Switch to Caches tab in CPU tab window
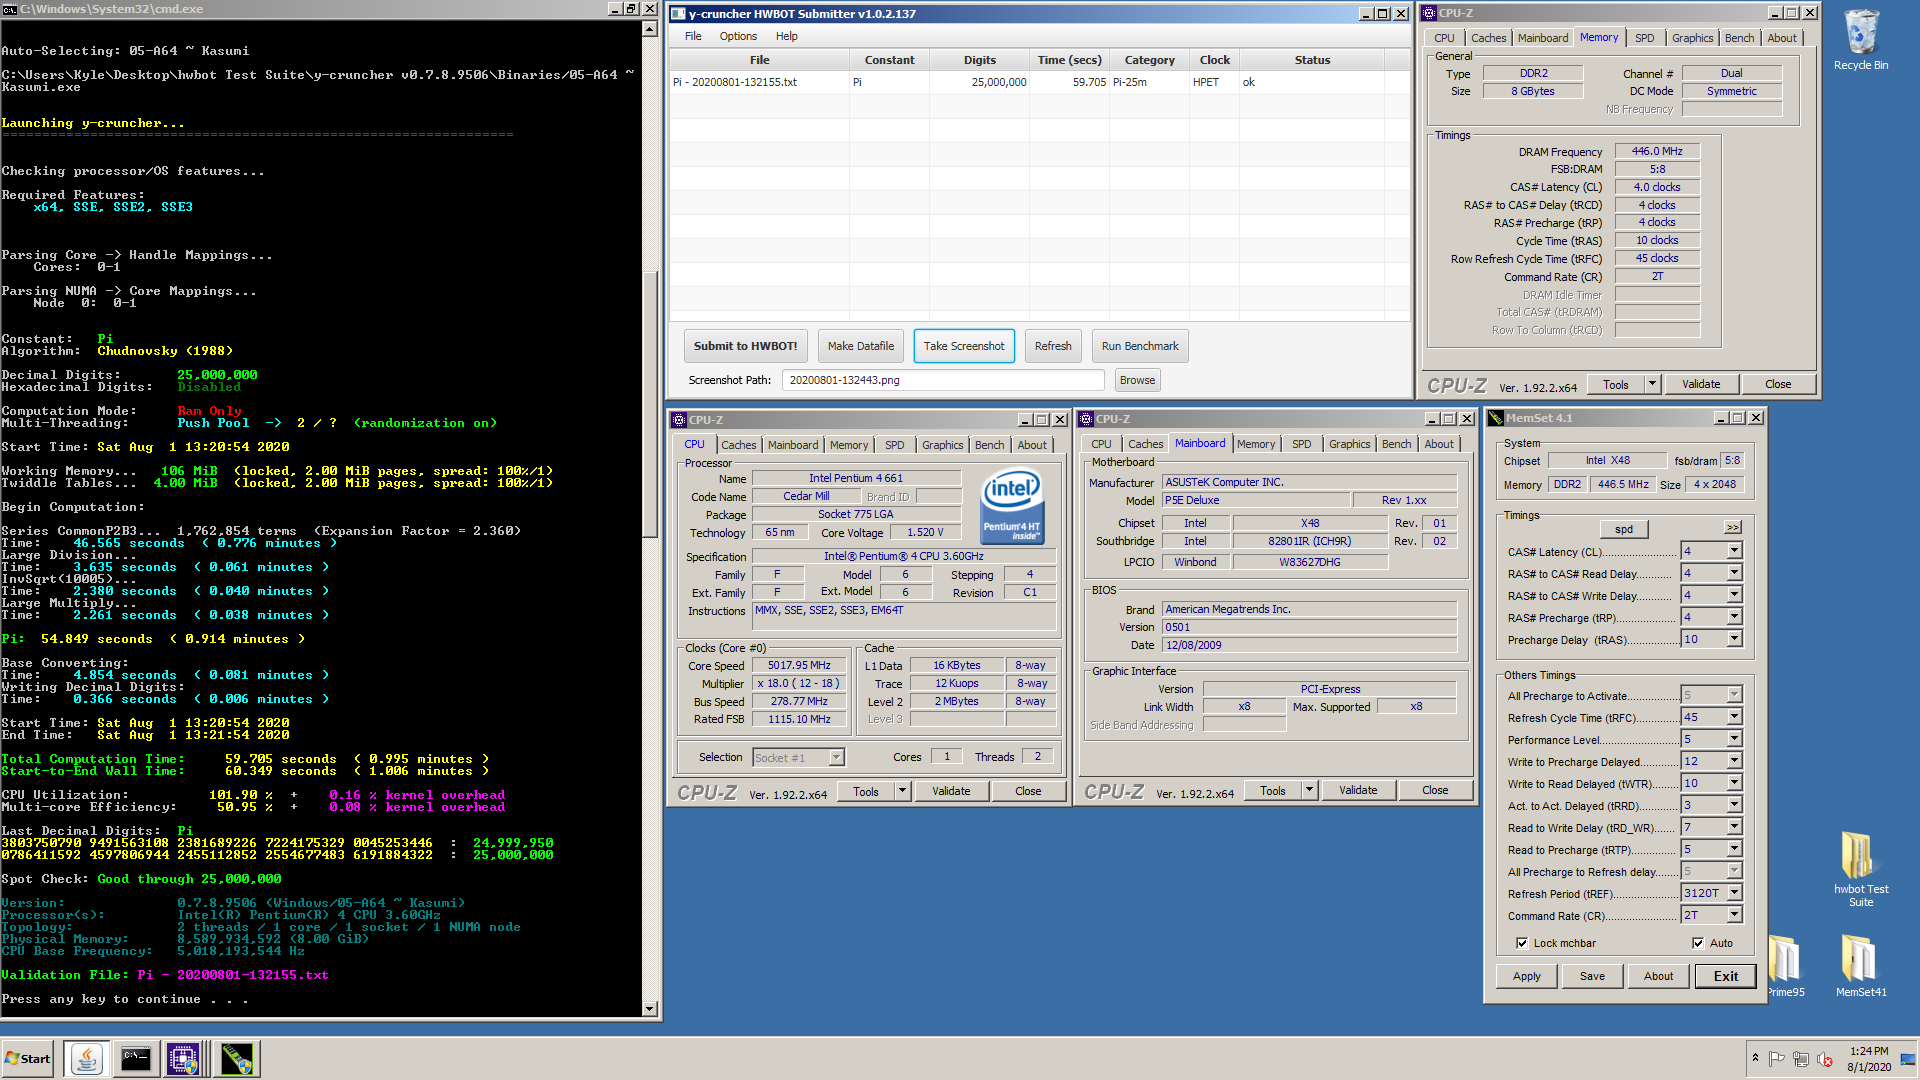The height and width of the screenshot is (1080, 1920). (x=739, y=445)
